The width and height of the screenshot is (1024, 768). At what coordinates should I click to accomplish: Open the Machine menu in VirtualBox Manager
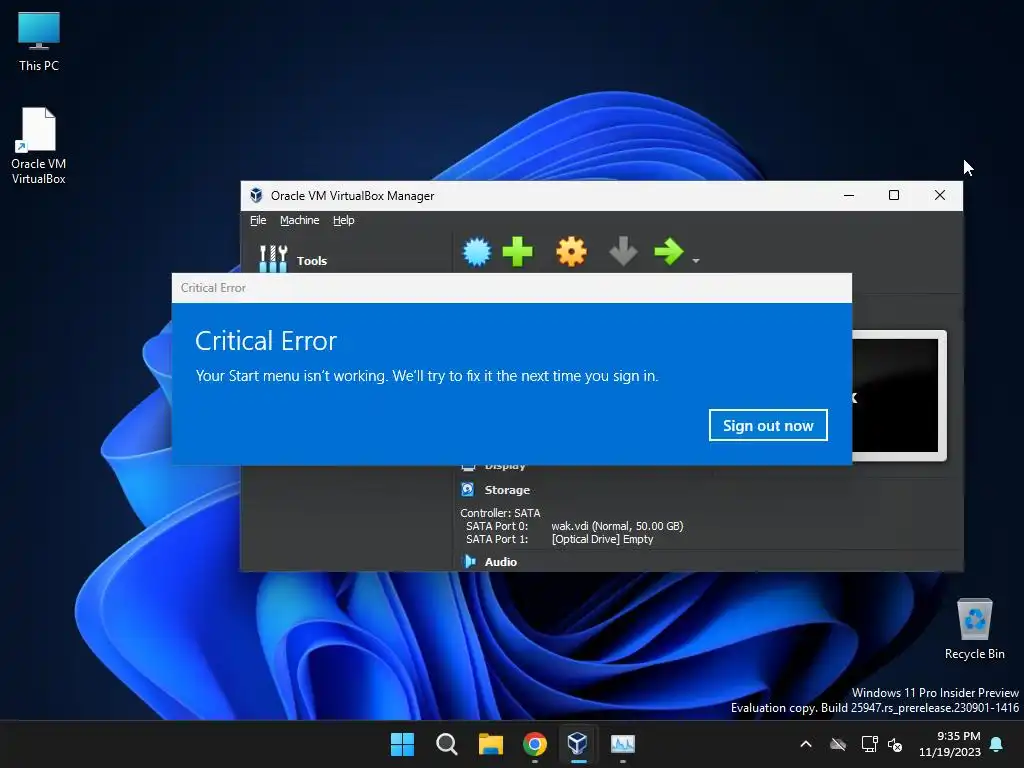click(x=300, y=220)
